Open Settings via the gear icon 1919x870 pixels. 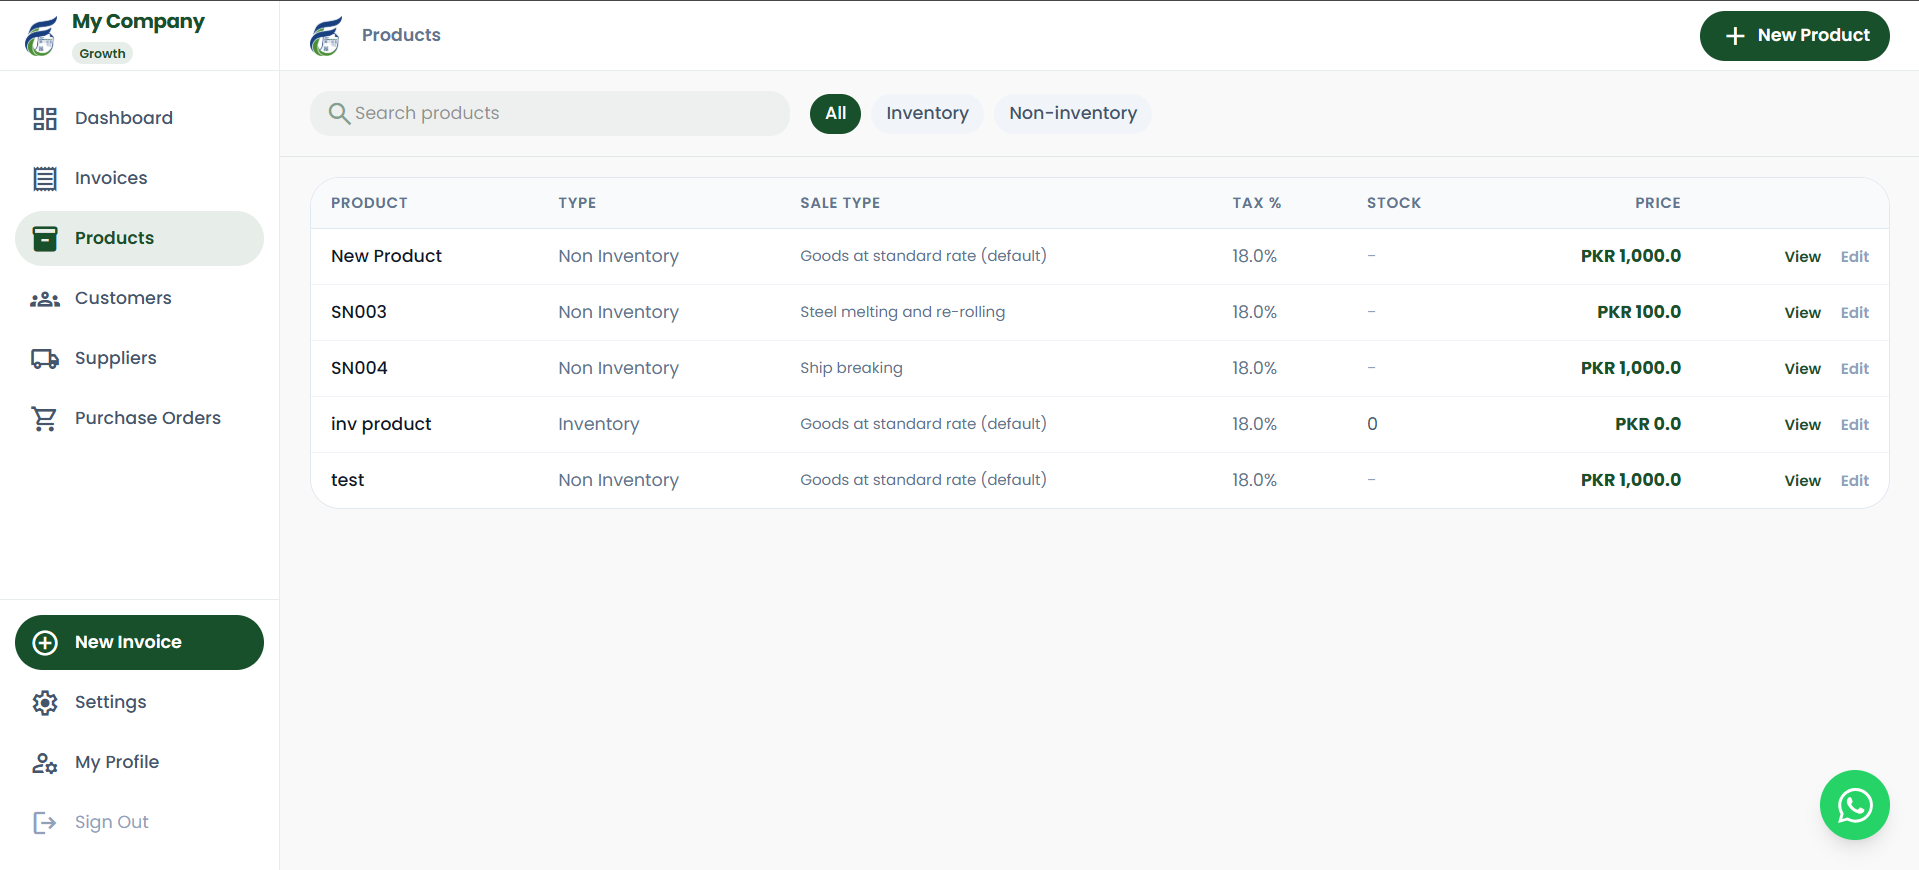point(45,703)
